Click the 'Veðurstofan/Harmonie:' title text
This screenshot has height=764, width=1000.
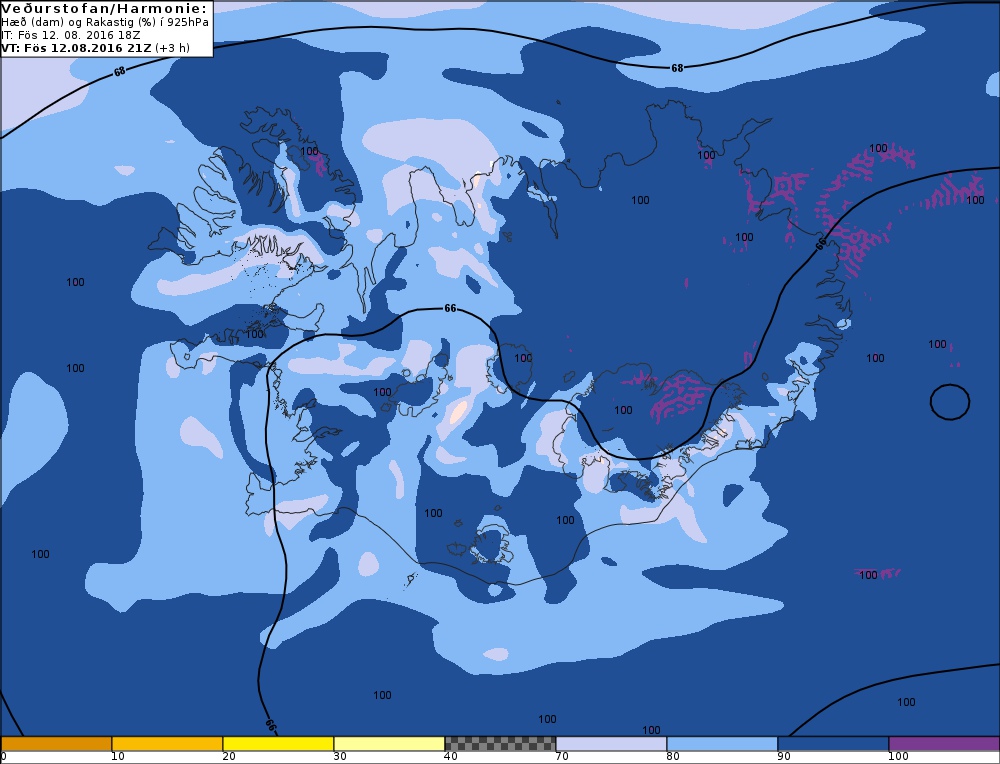click(105, 8)
